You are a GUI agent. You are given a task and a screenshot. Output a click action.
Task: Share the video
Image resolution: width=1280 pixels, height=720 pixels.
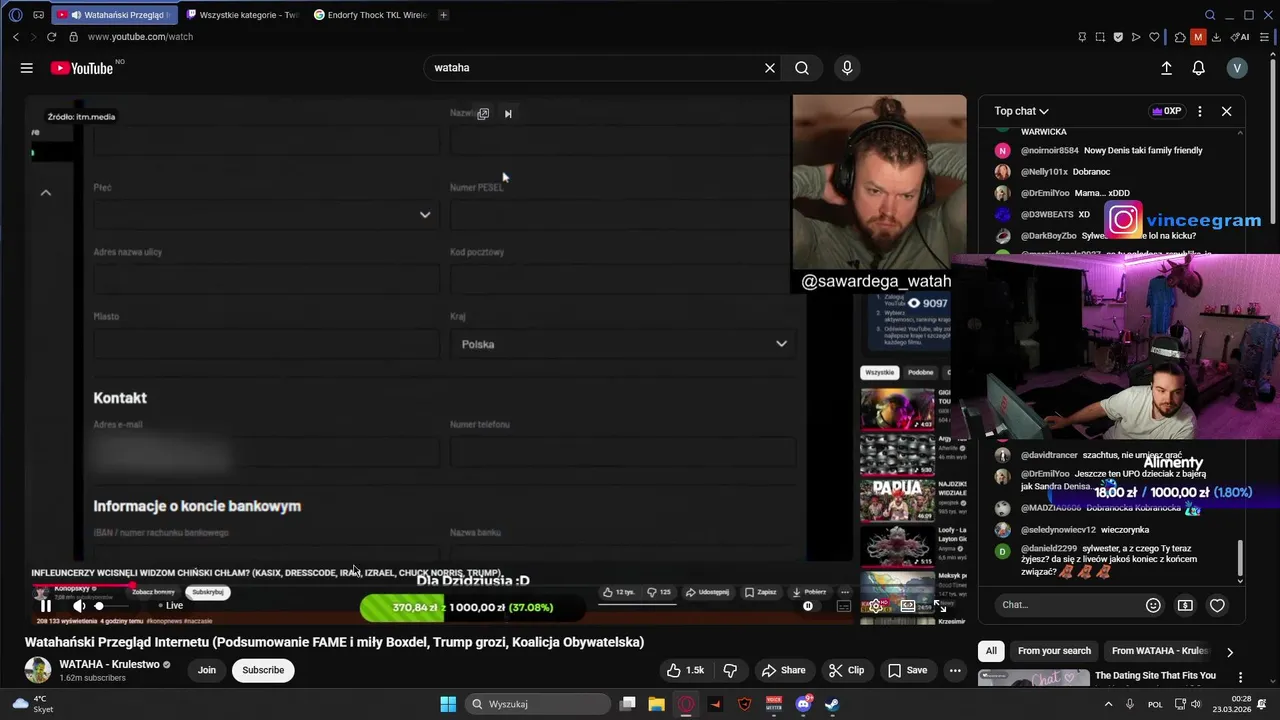783,670
